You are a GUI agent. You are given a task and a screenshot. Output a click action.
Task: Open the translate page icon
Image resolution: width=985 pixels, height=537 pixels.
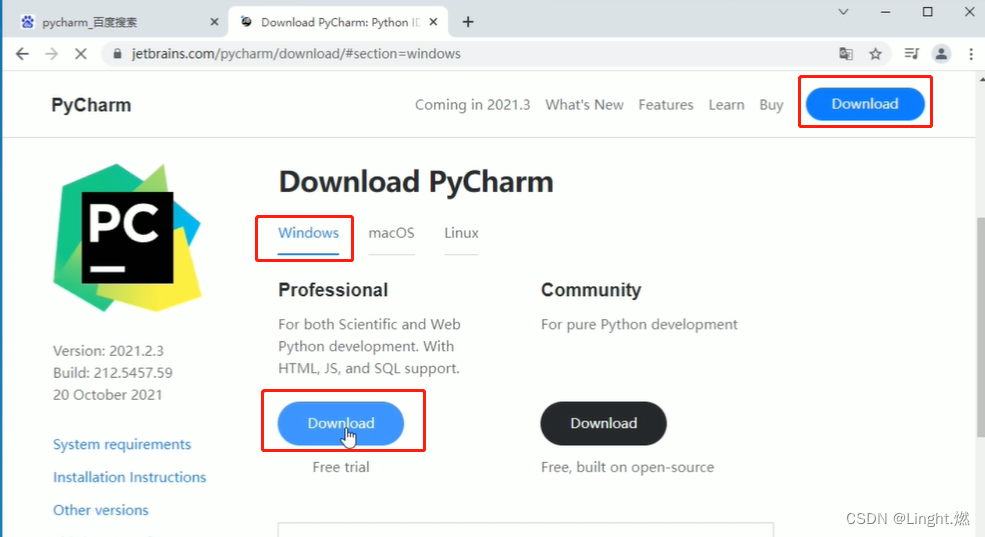click(846, 54)
